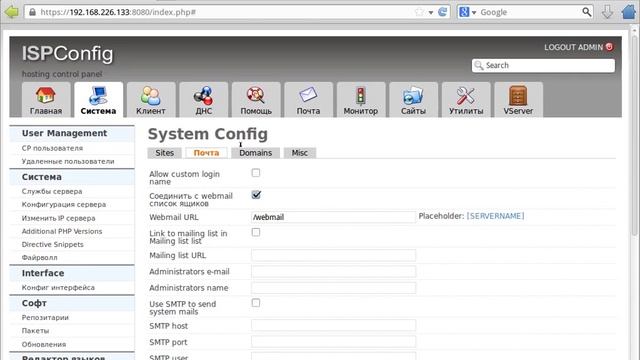The width and height of the screenshot is (640, 360).
Task: Open the Утилиты tools module
Action: (x=466, y=100)
